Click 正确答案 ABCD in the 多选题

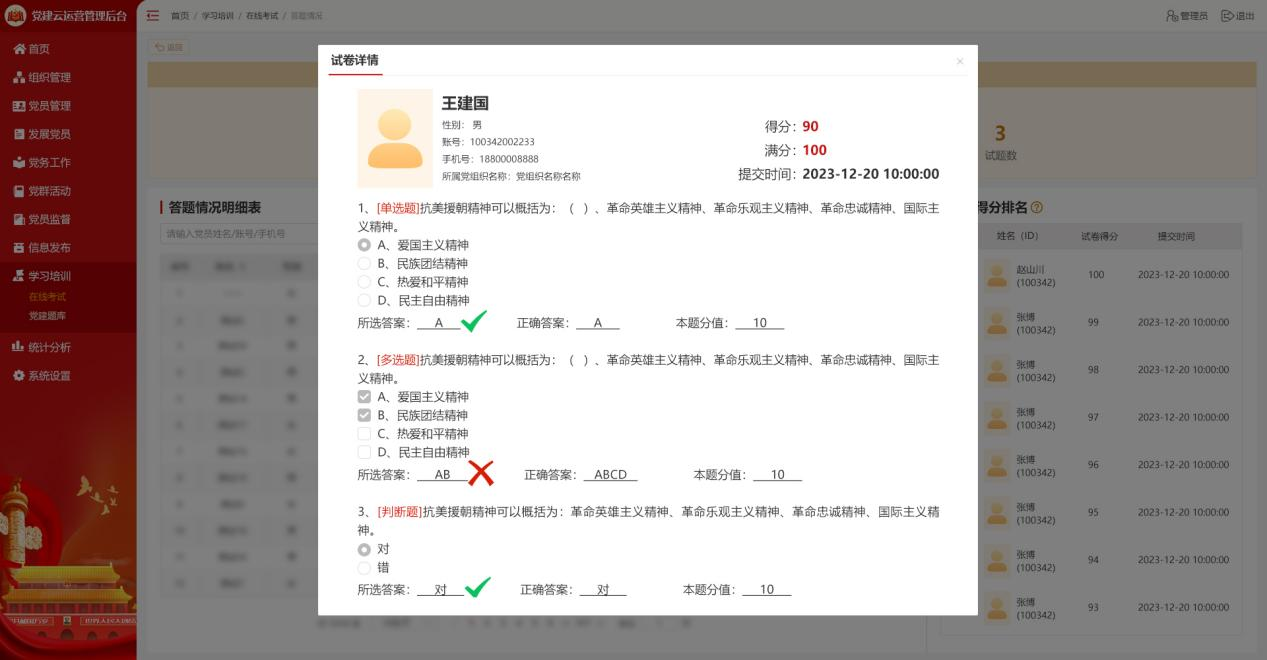pyautogui.click(x=610, y=475)
